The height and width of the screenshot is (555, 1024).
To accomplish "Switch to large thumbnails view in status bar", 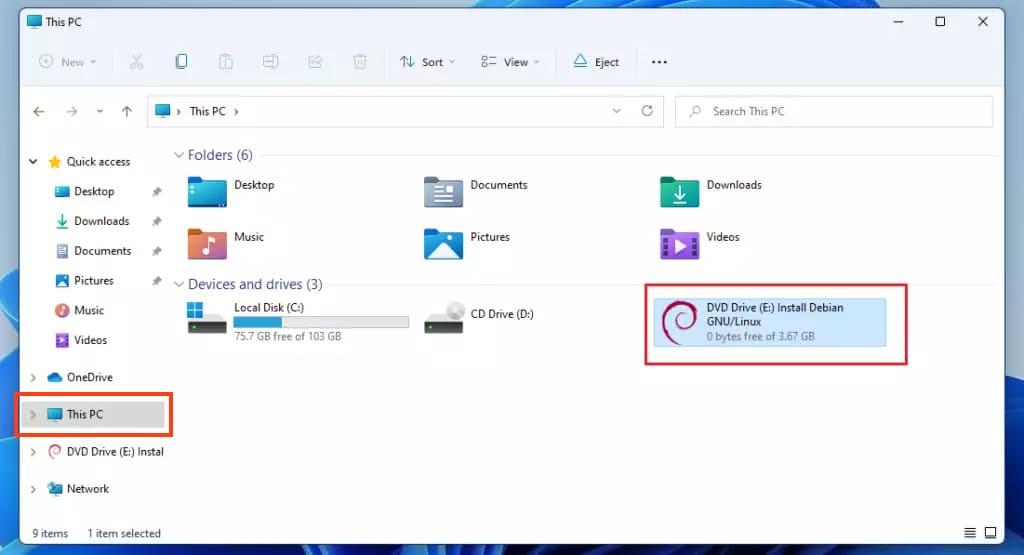I will (991, 532).
